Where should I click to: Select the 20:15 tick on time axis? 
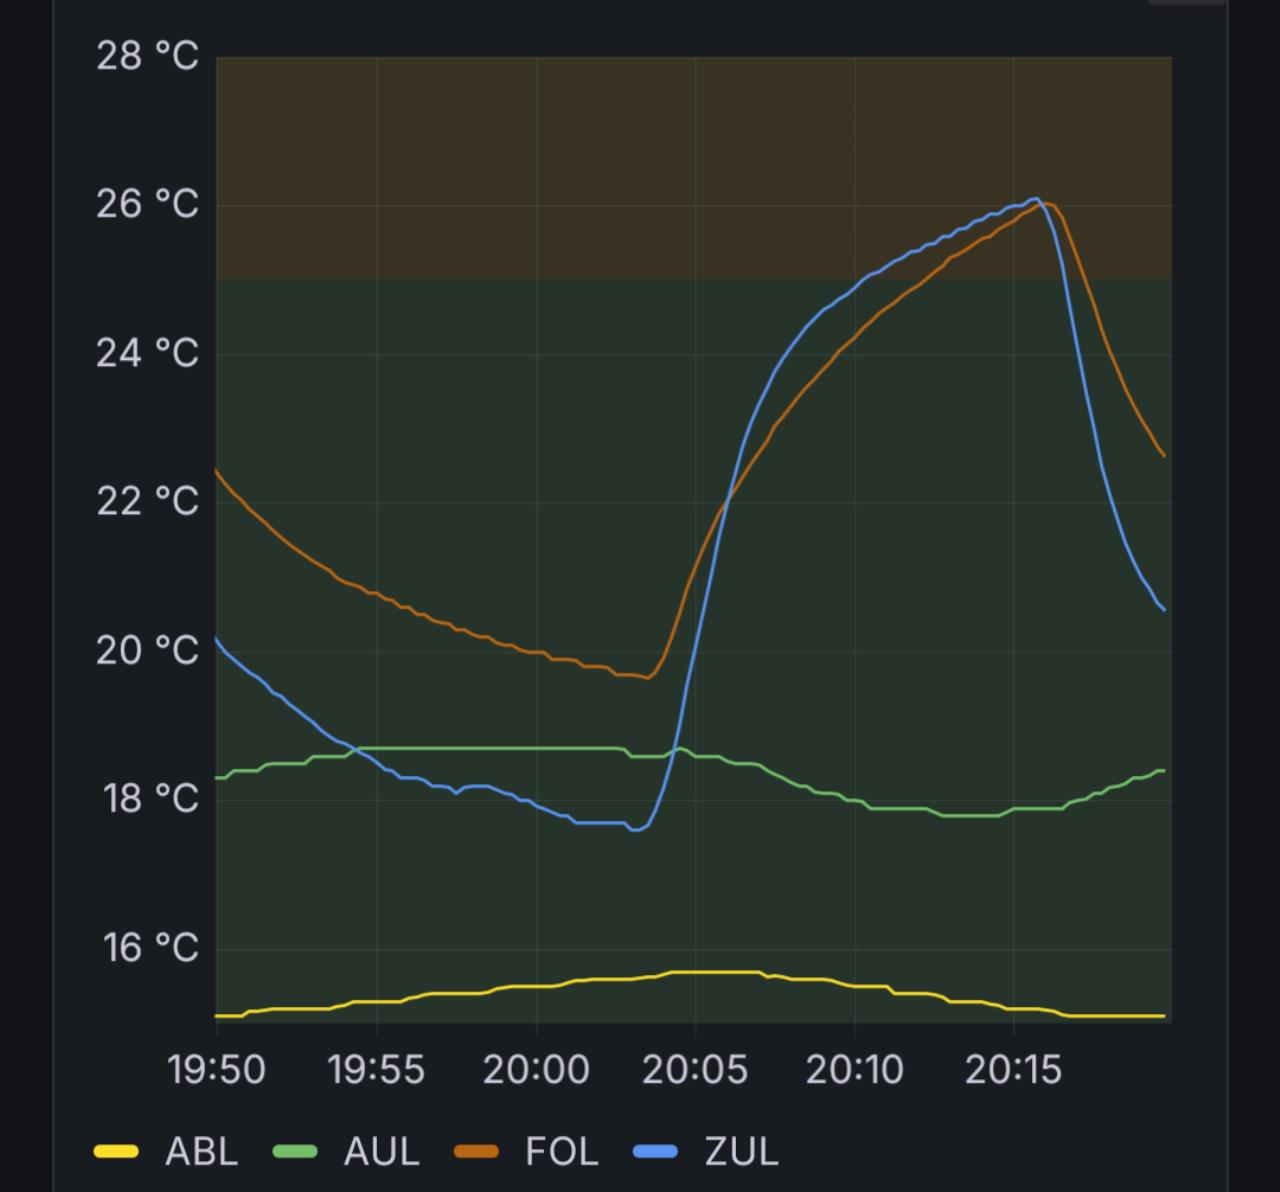(1013, 1070)
